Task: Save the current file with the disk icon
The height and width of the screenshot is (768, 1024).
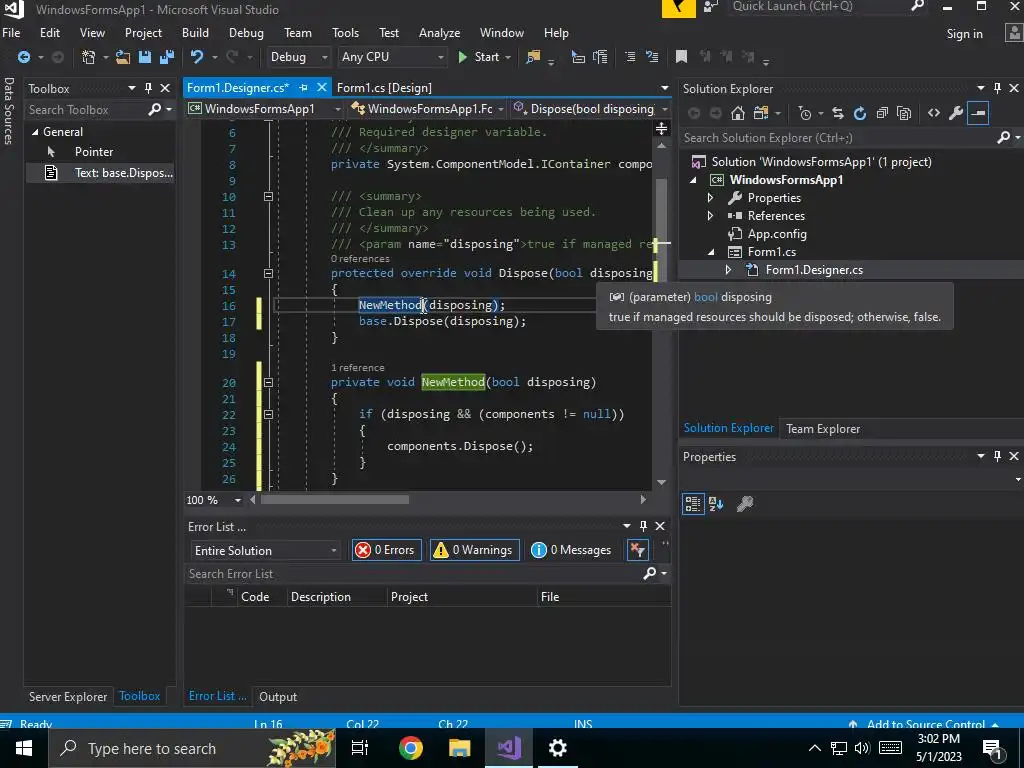Action: pyautogui.click(x=144, y=57)
